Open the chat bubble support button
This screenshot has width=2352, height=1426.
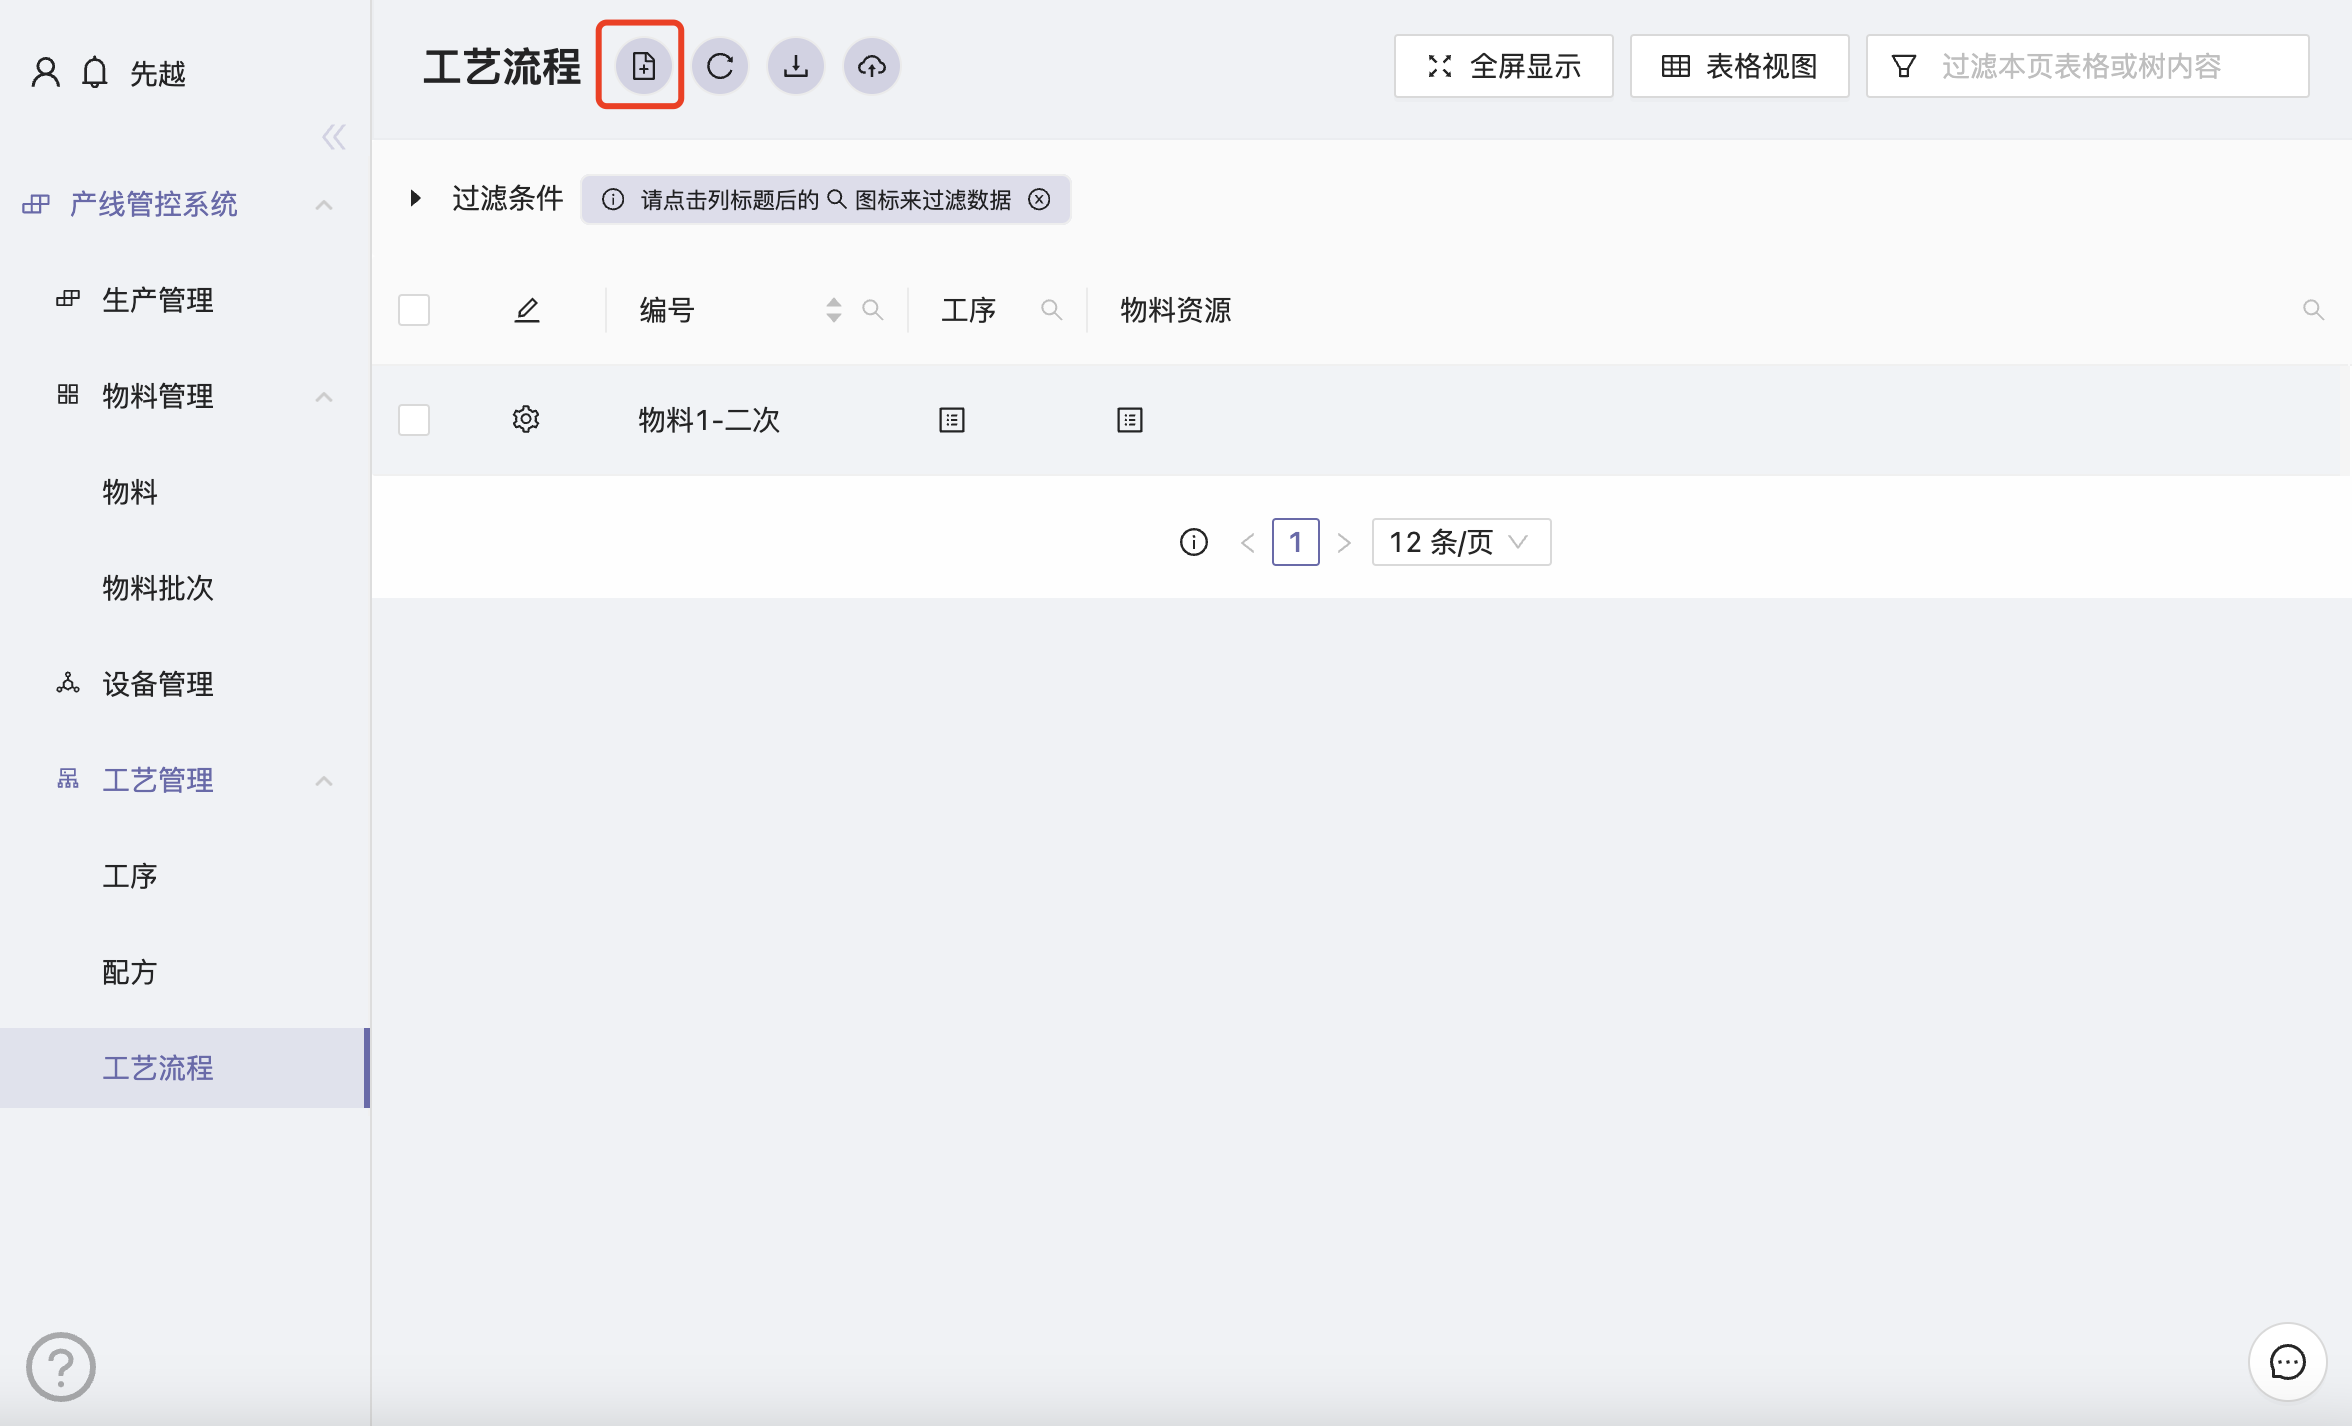click(2287, 1361)
